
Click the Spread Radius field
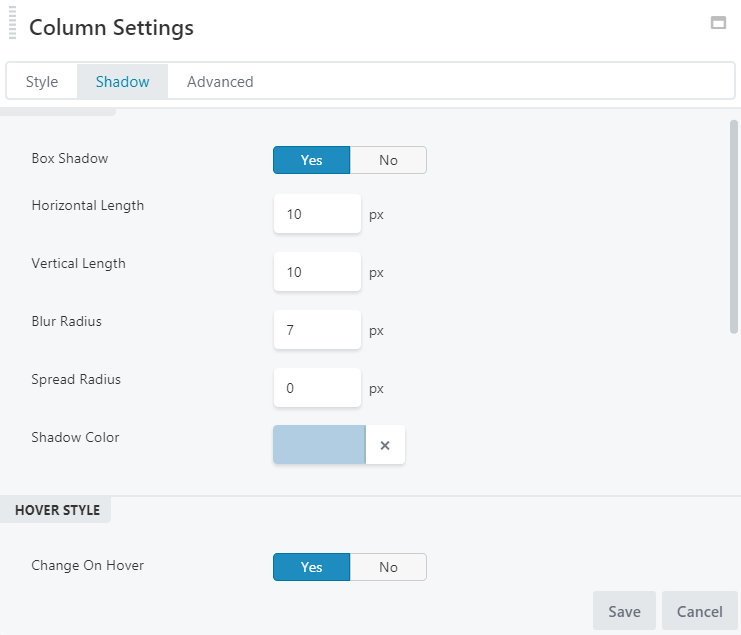[x=317, y=388]
